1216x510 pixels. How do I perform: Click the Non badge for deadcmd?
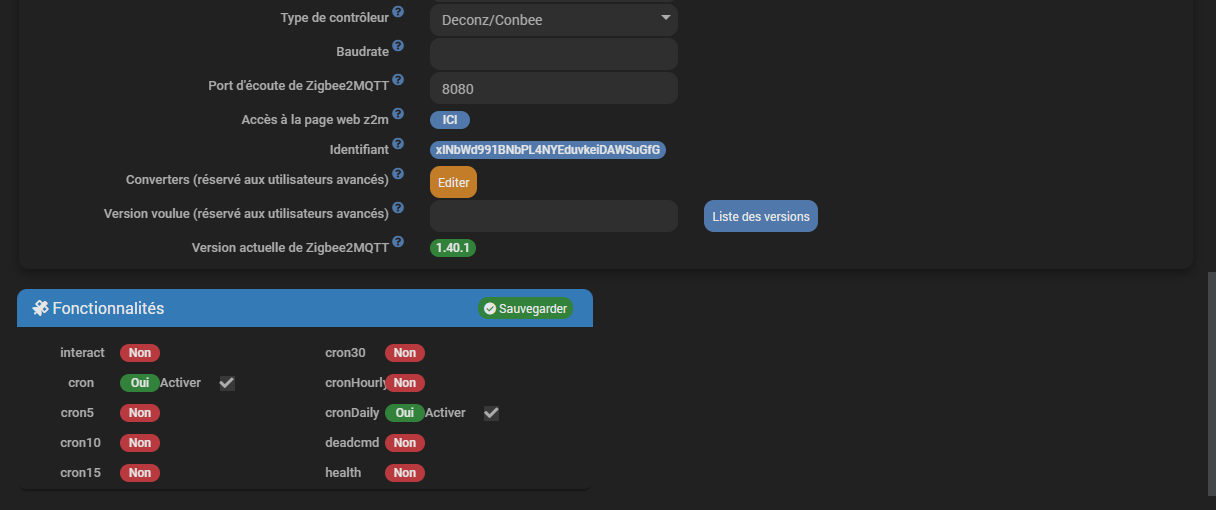(x=405, y=443)
